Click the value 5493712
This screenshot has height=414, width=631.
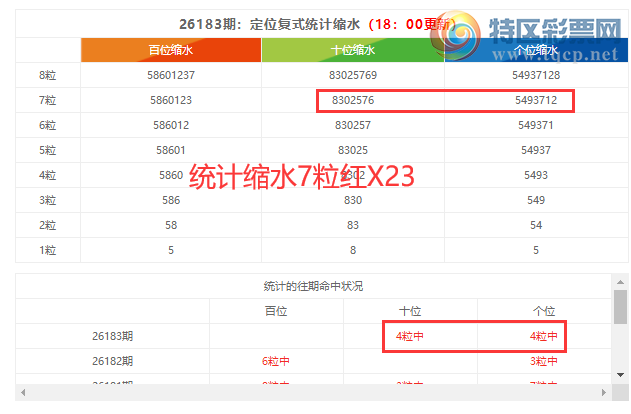(536, 100)
